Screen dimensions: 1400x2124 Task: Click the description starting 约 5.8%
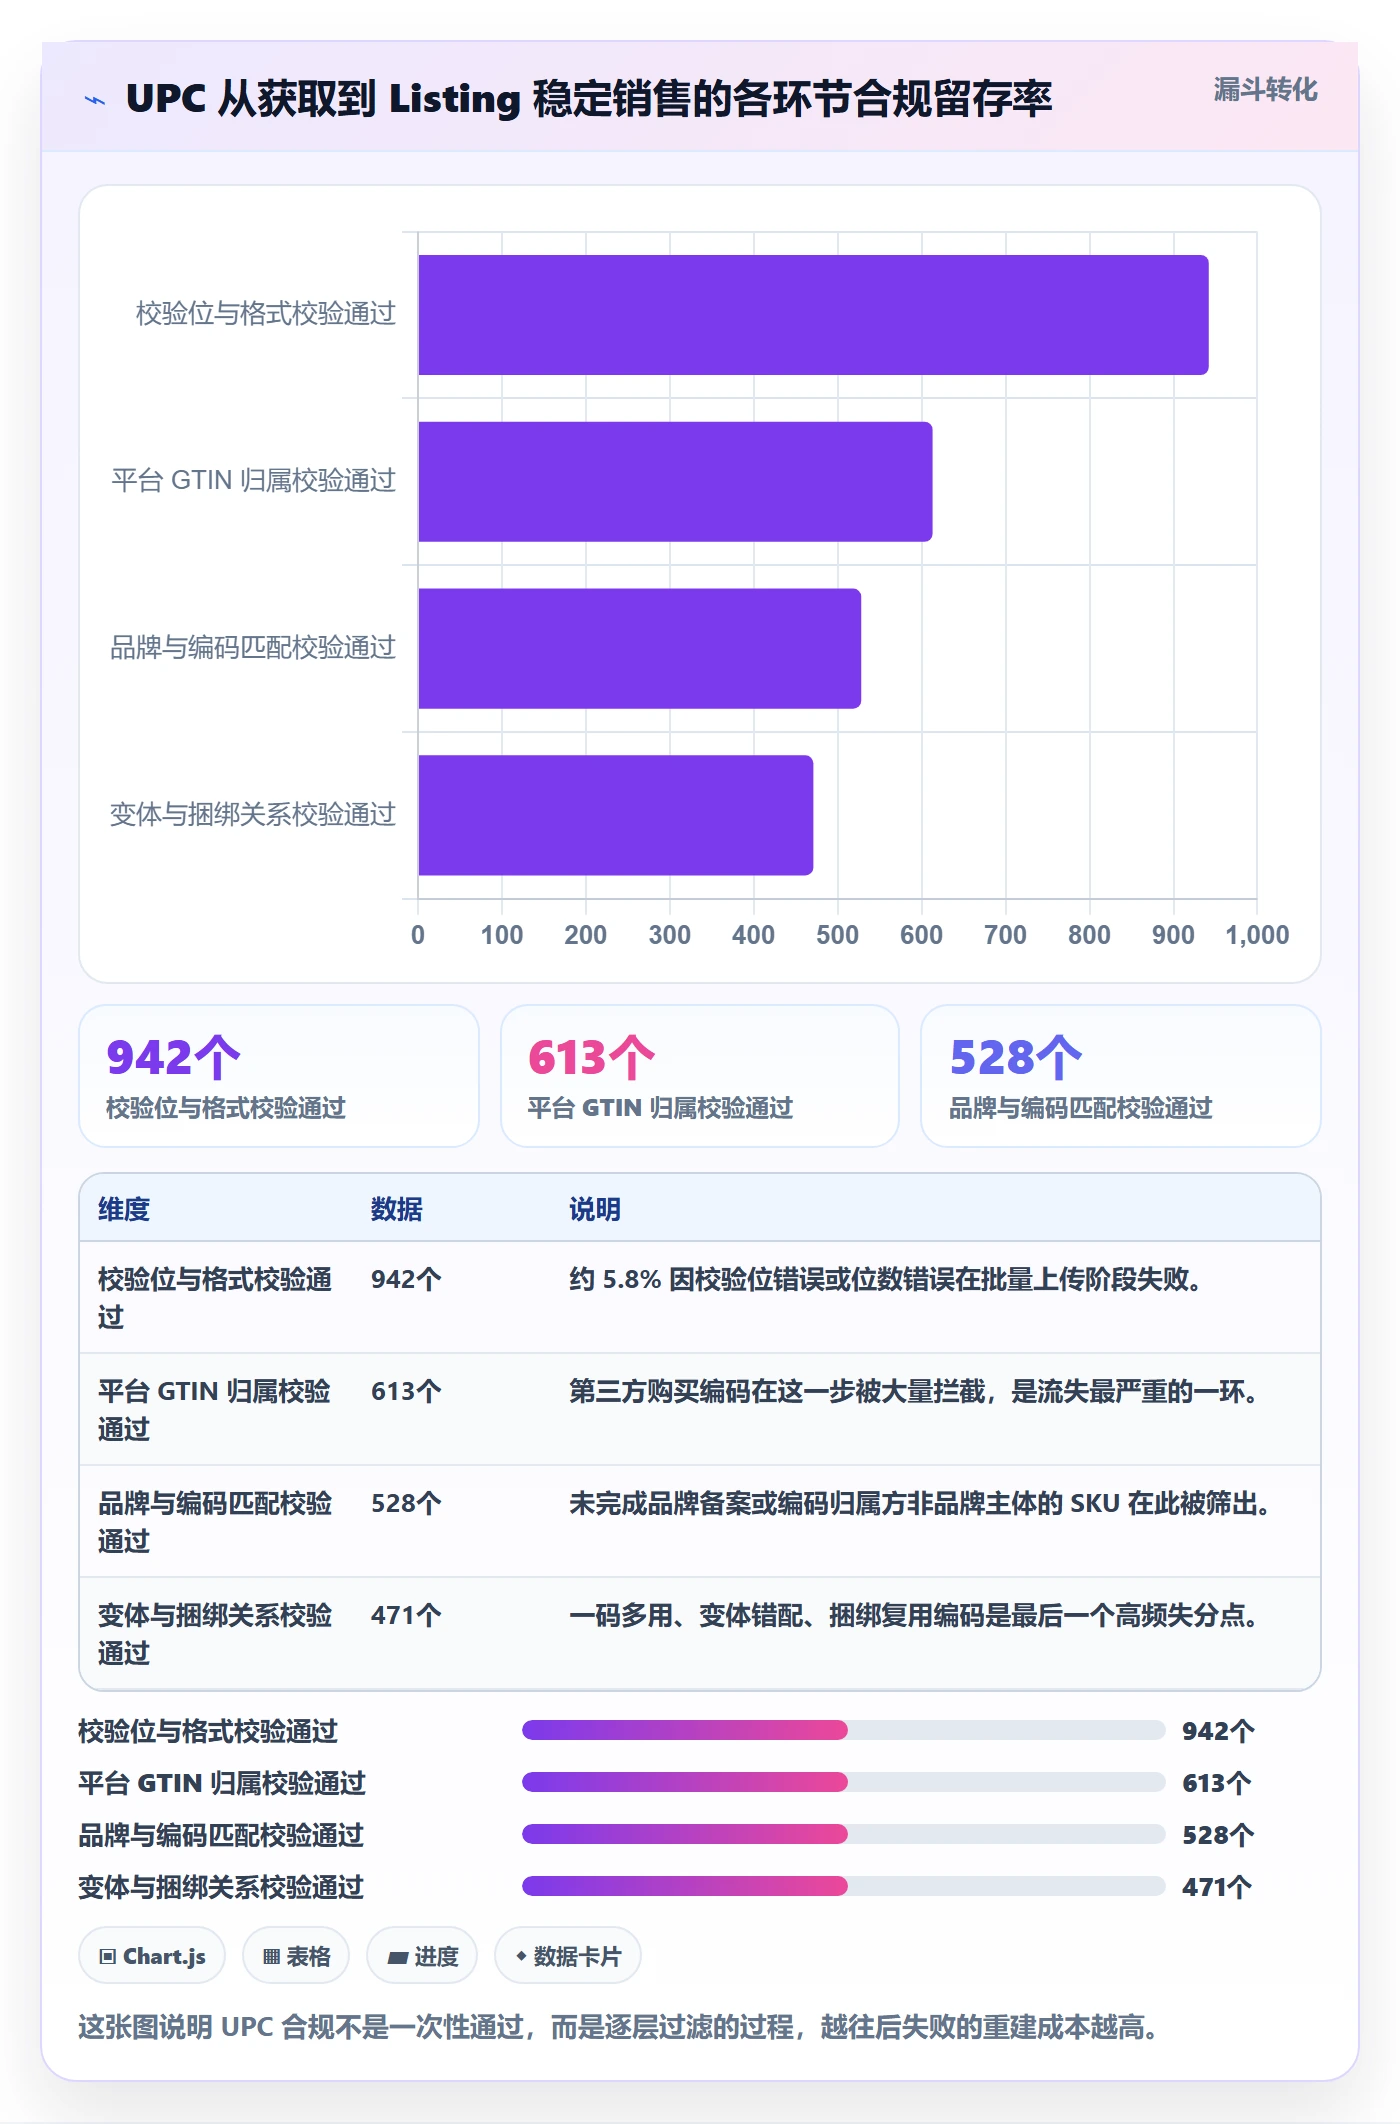click(886, 1279)
